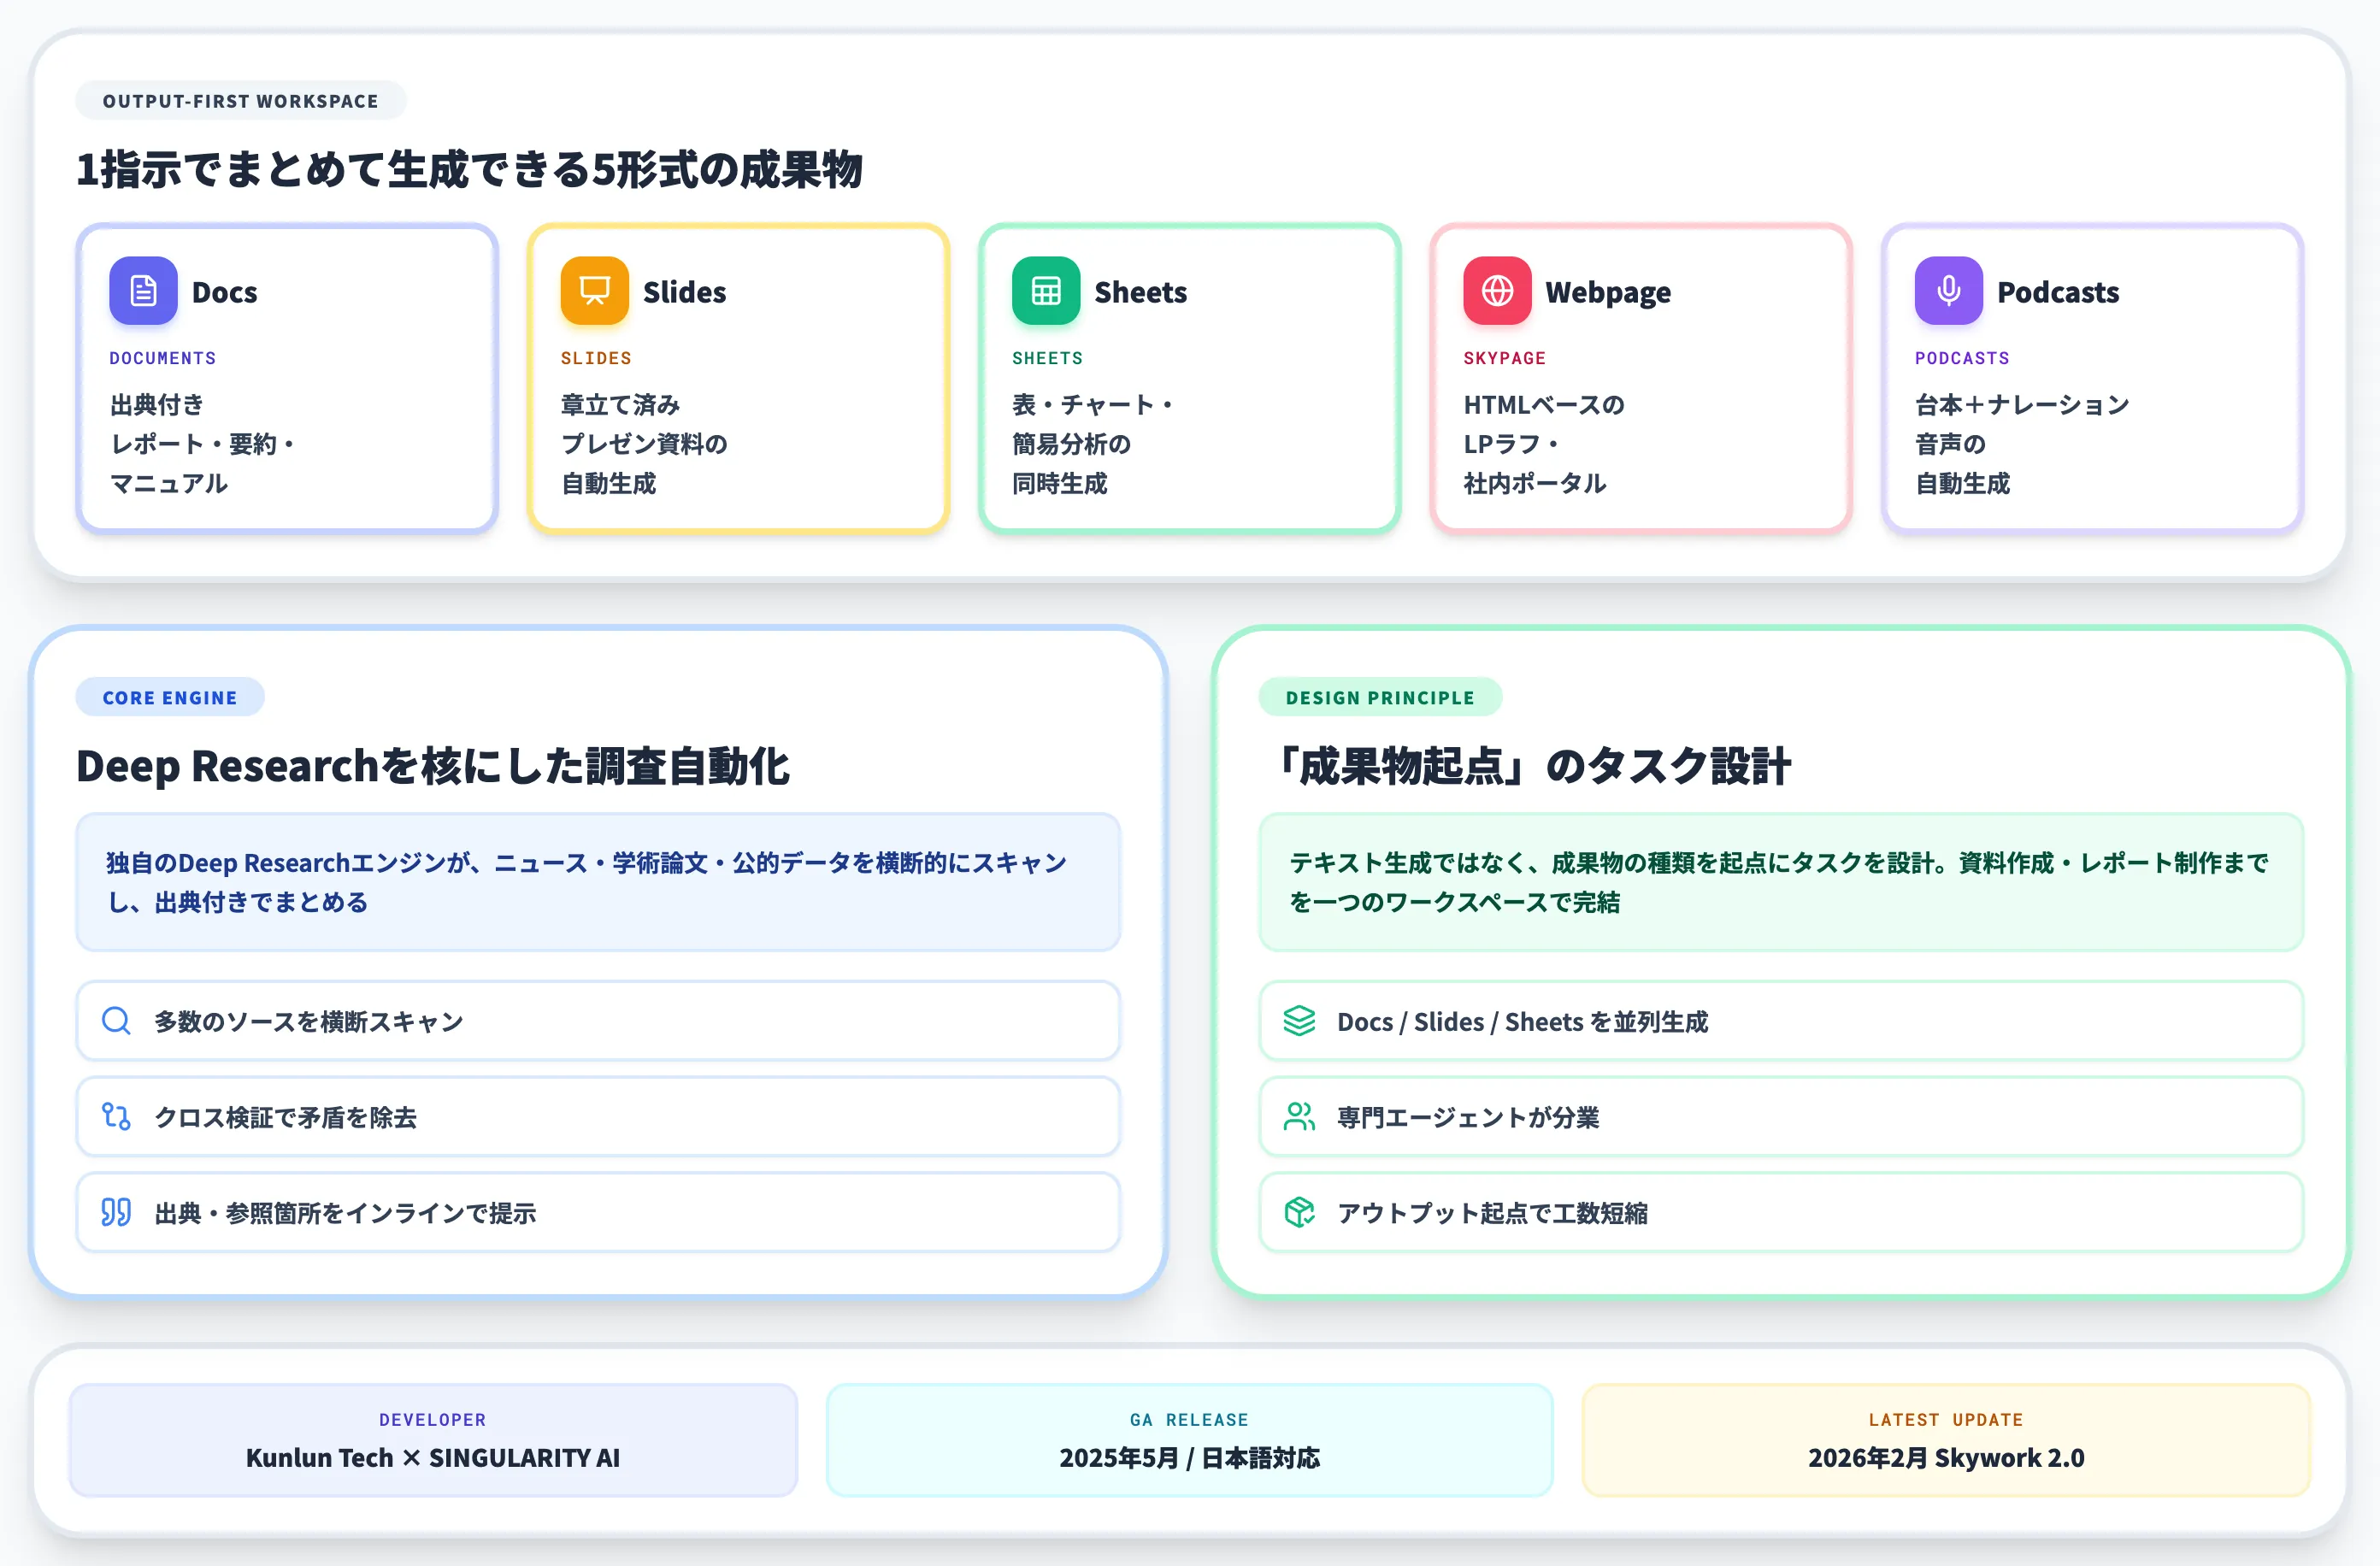Click the purple Docs document icon
This screenshot has height=1566, width=2380.
(143, 291)
